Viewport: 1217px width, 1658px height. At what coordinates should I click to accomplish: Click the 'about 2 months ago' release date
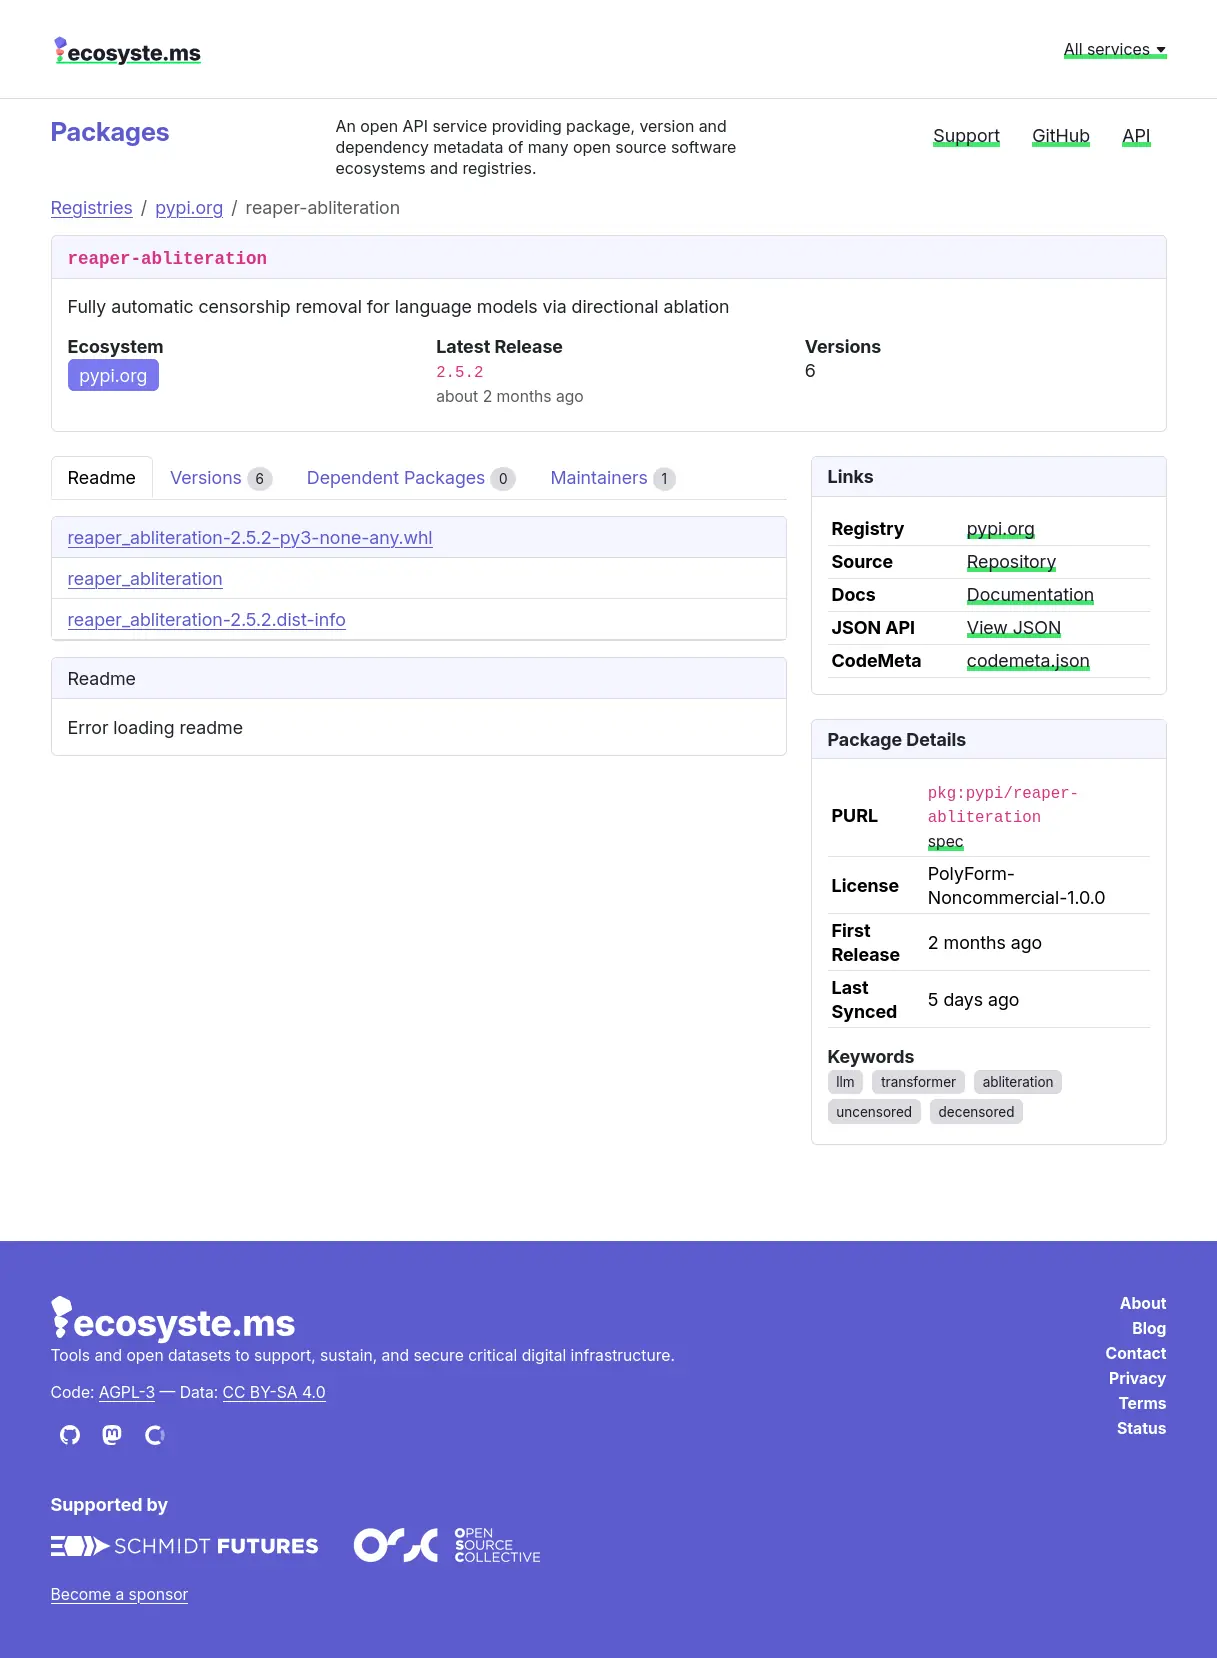point(509,396)
